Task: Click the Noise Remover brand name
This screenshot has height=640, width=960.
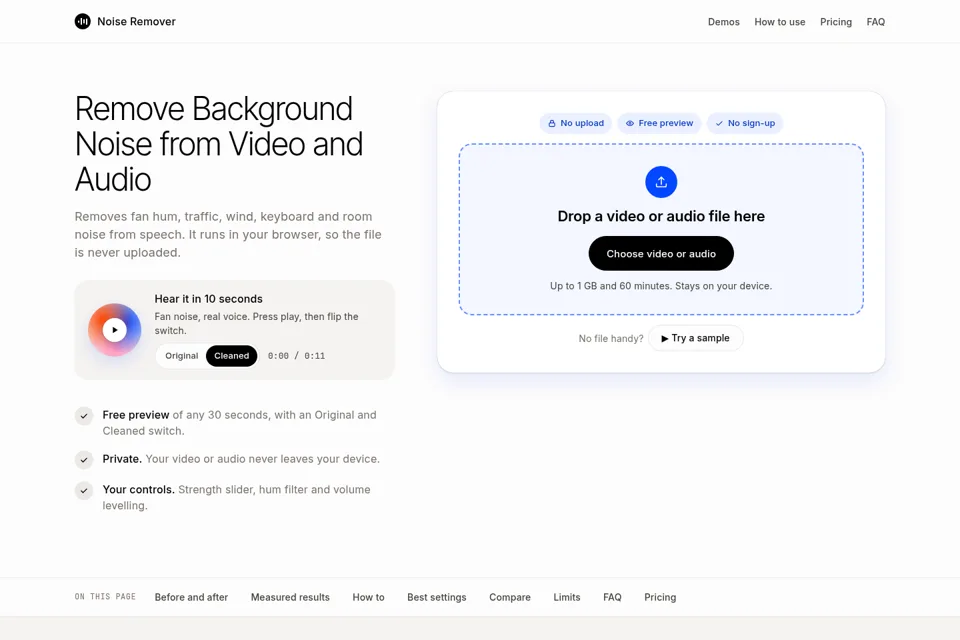Action: [137, 21]
